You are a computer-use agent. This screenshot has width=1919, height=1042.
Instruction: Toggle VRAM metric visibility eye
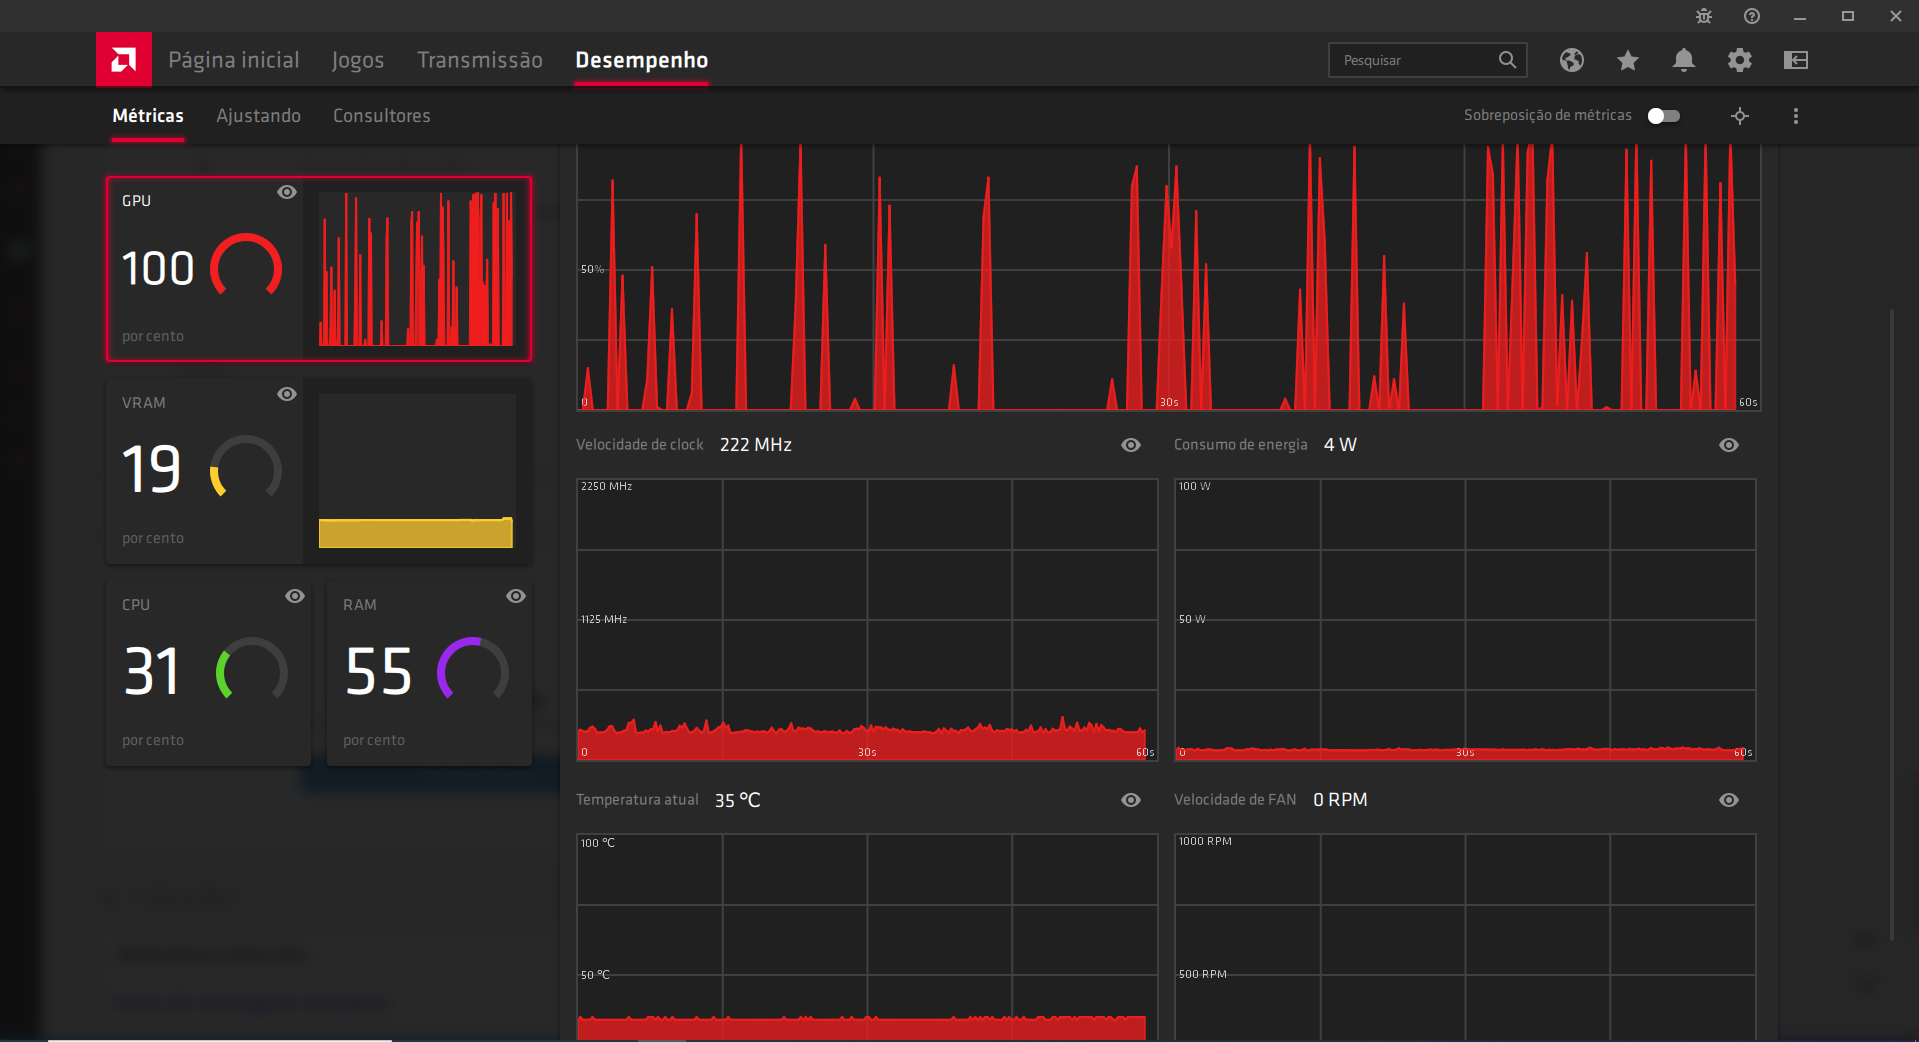tap(287, 394)
